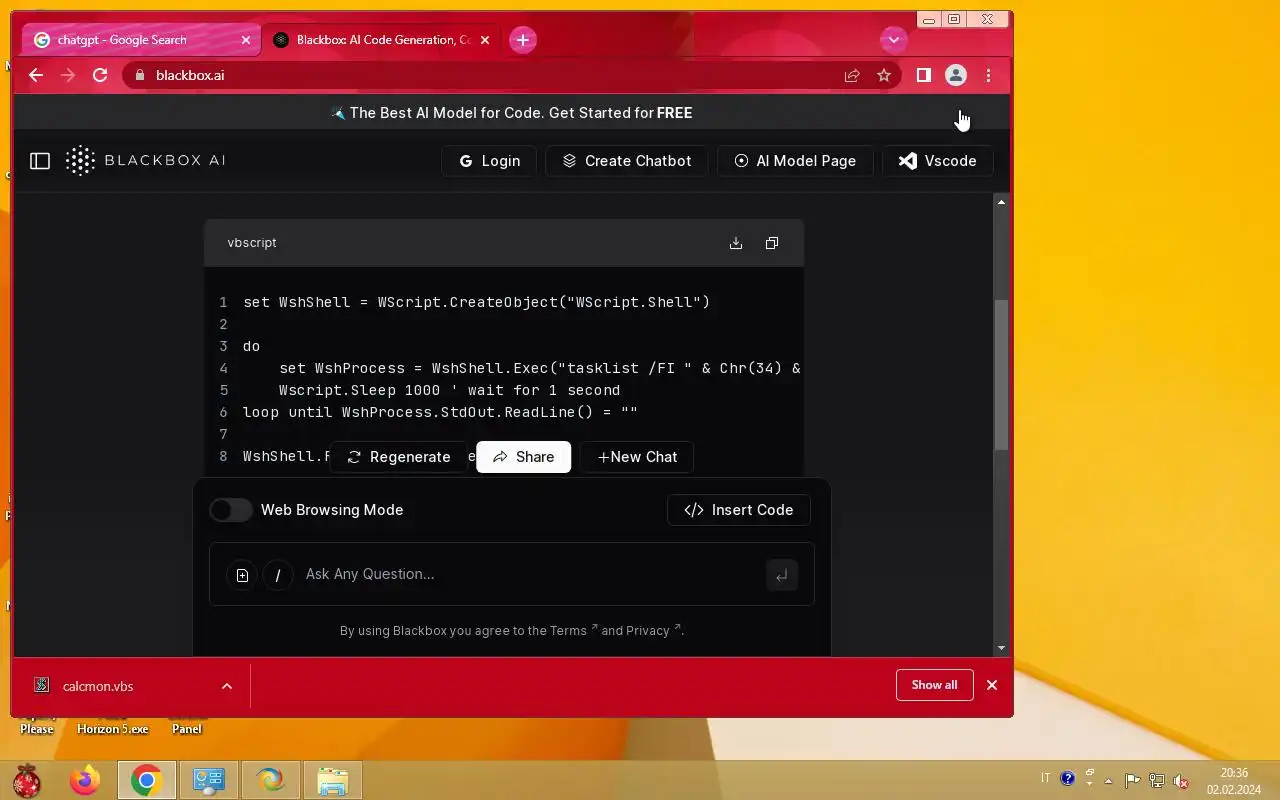
Task: Focus the Ask Any Question input
Action: [530, 574]
